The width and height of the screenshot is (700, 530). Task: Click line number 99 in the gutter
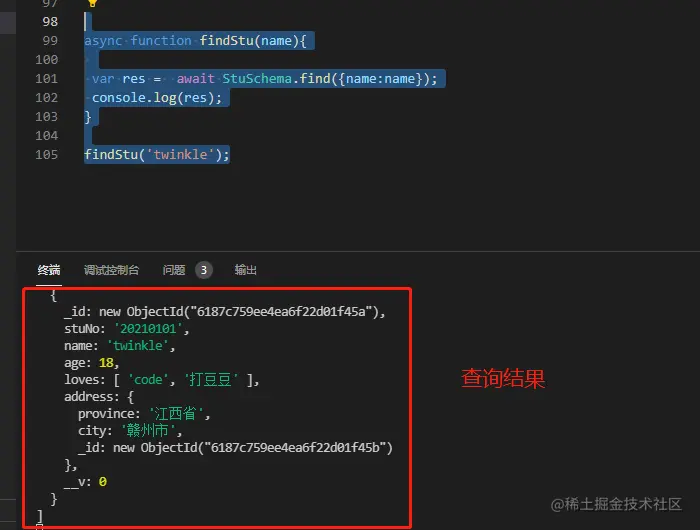pyautogui.click(x=50, y=41)
